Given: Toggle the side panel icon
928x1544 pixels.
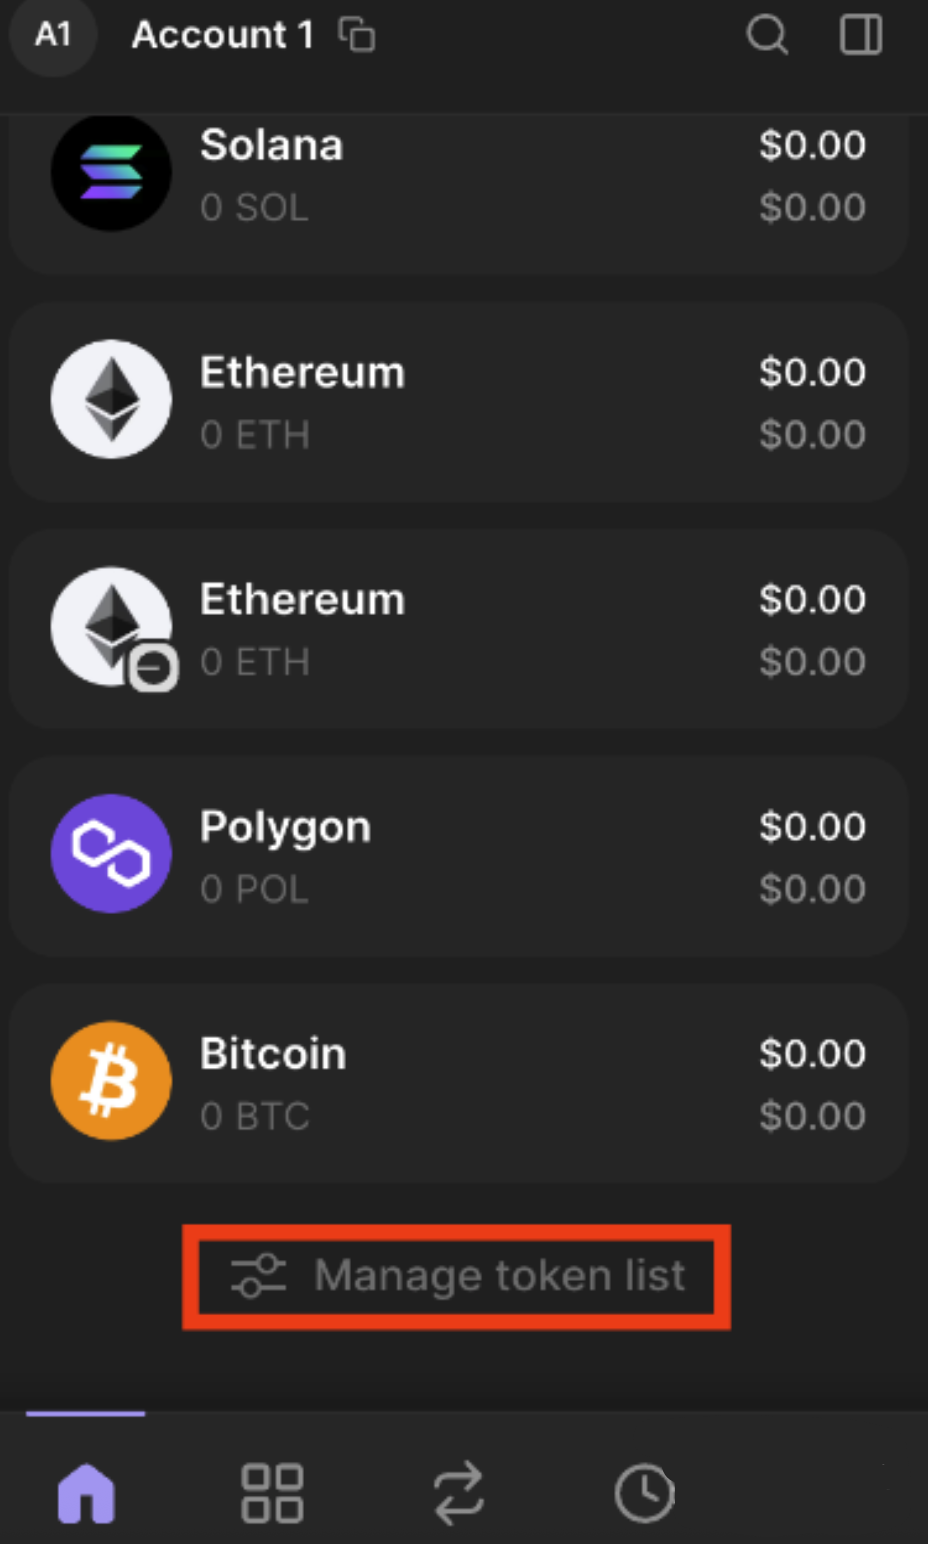Looking at the screenshot, I should point(860,35).
